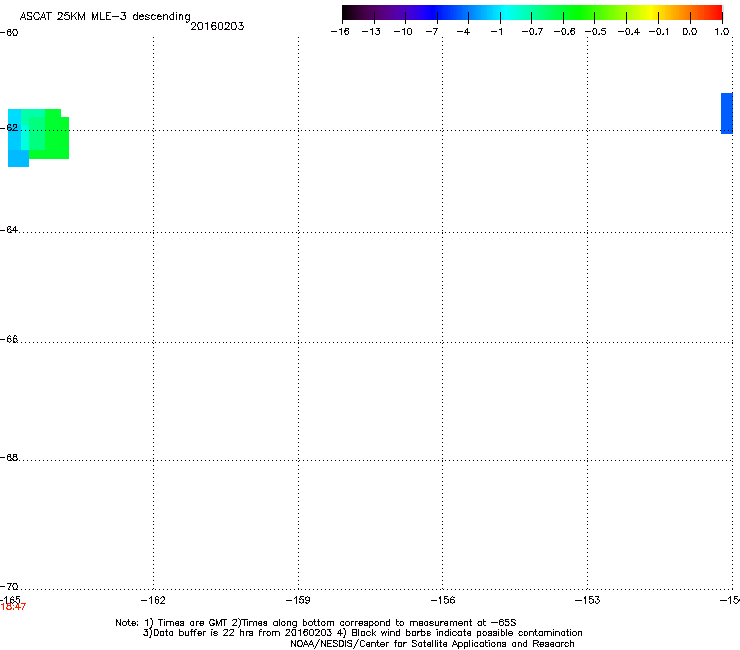Image resolution: width=740 pixels, height=650 pixels.
Task: Click the blue data cell at the right map edge
Action: pos(727,113)
